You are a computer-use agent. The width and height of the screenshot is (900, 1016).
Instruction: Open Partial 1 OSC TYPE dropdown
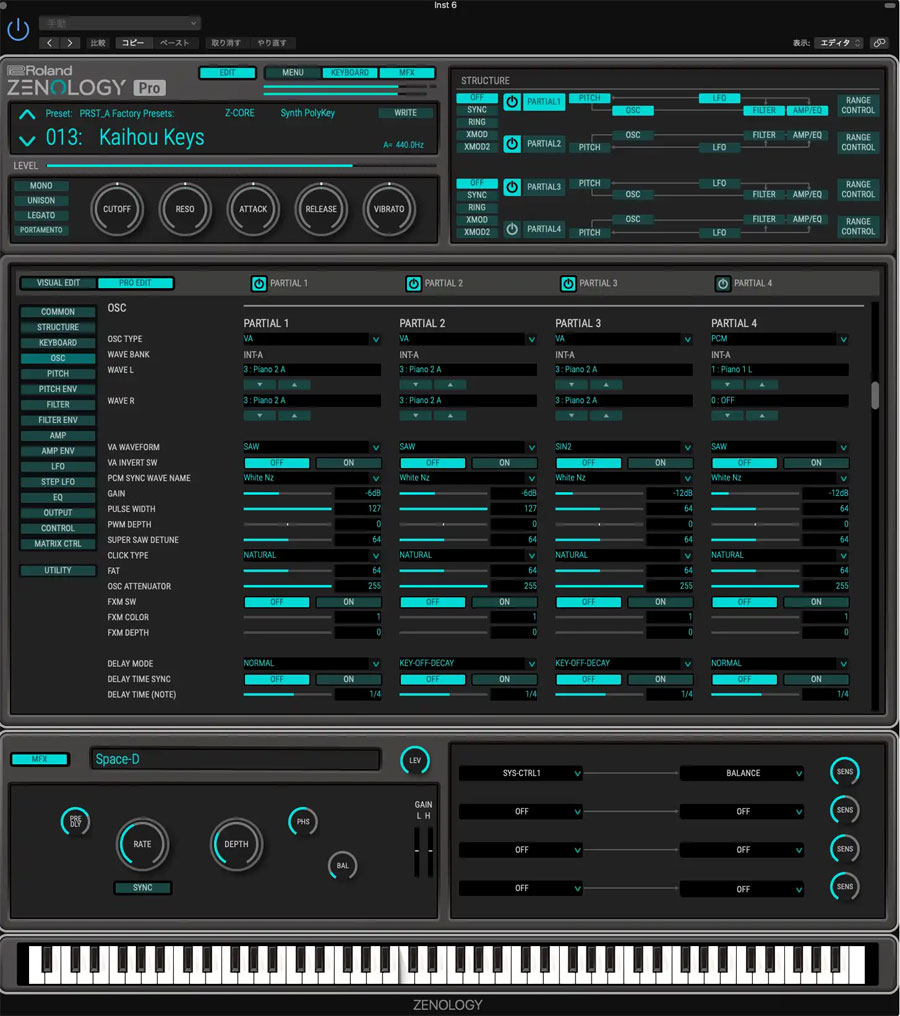click(x=312, y=339)
